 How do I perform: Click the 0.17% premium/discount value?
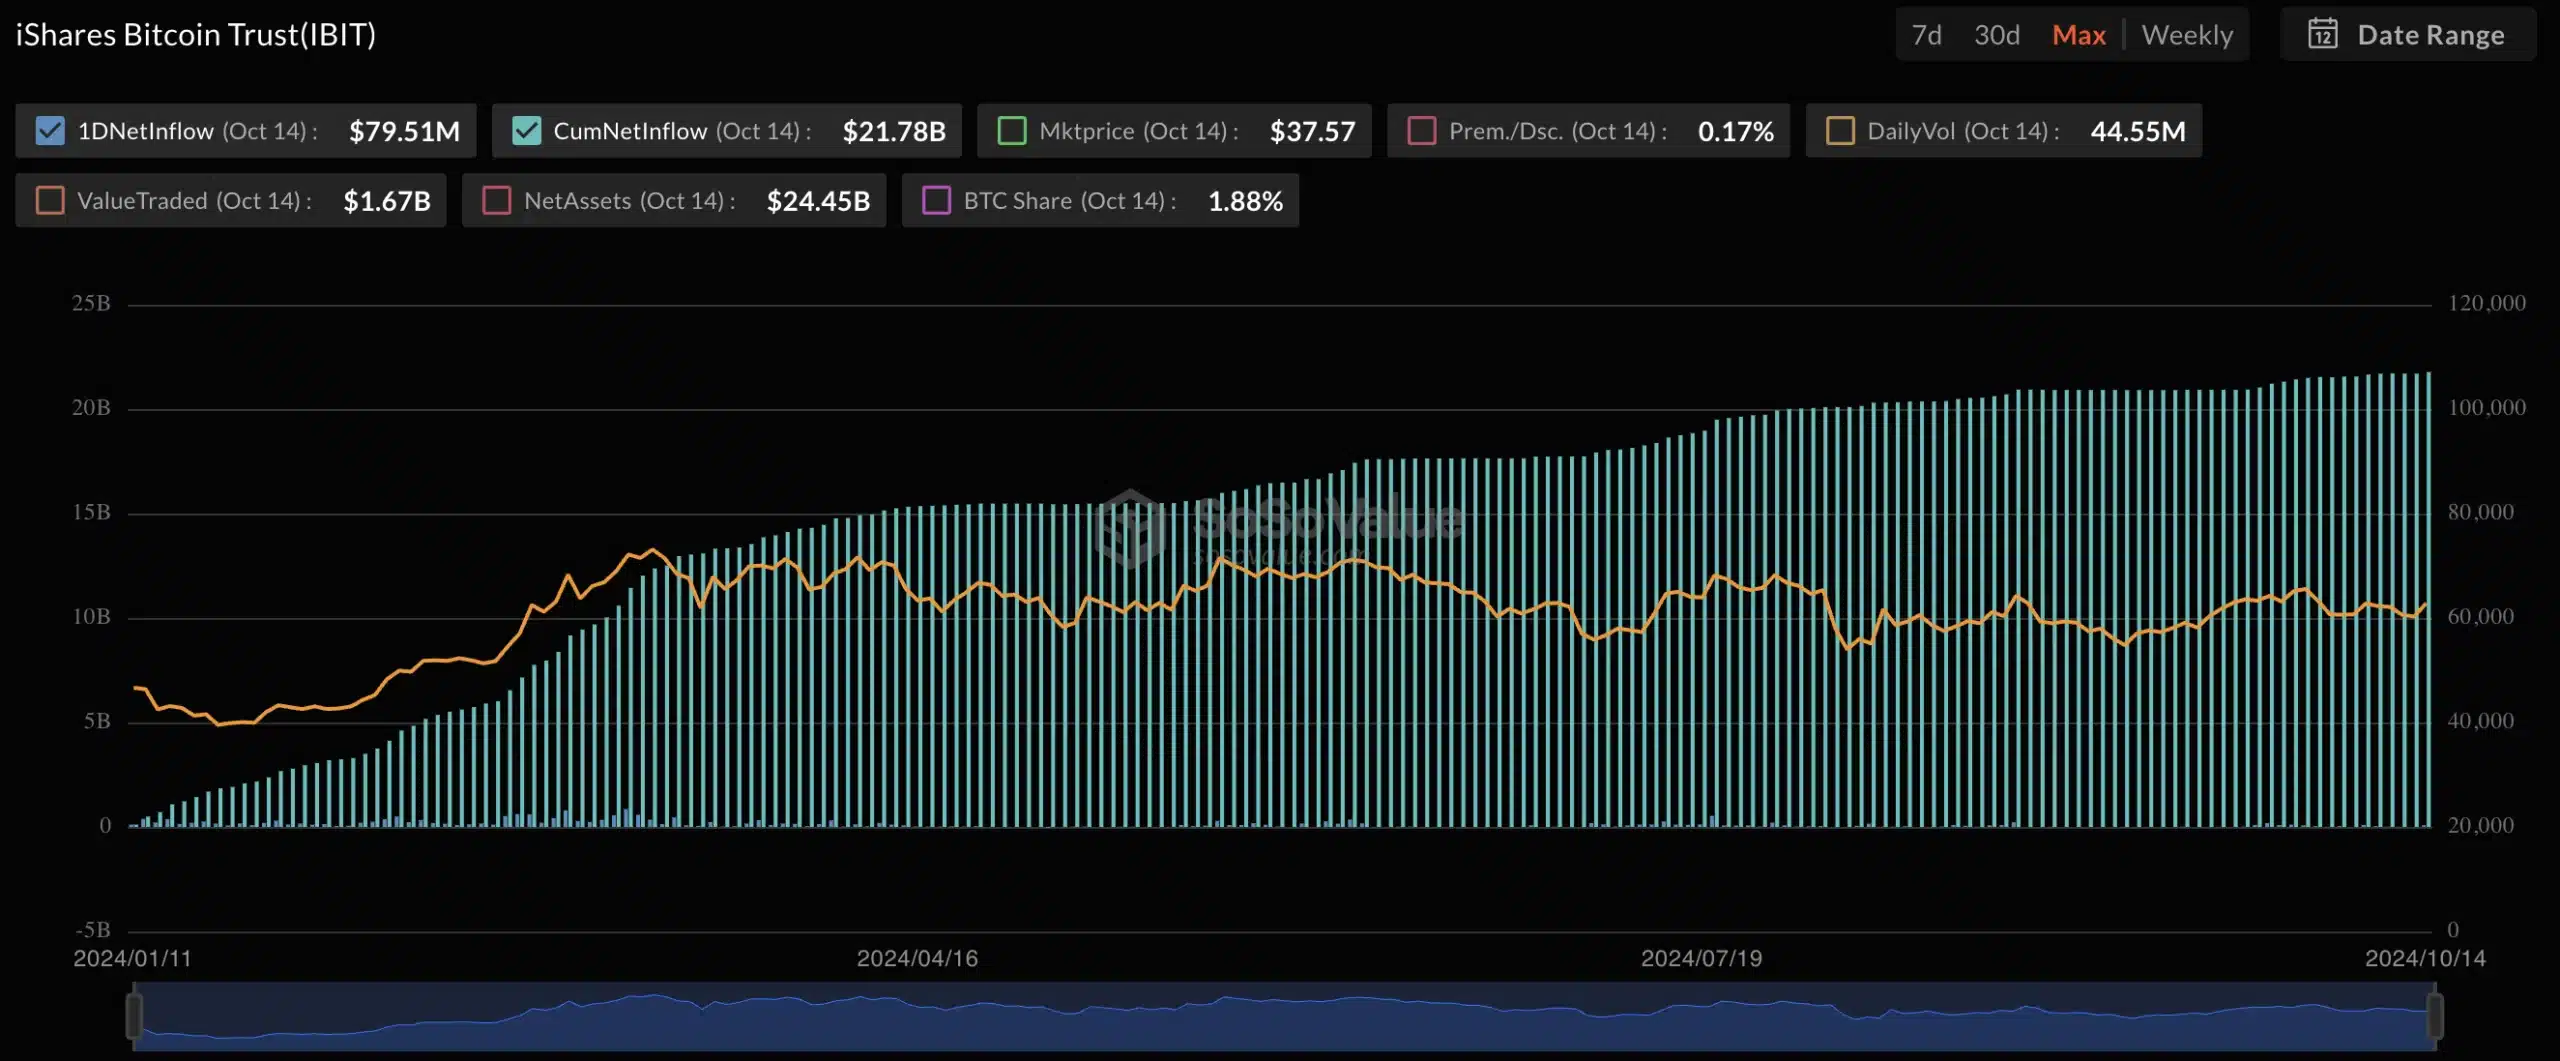(1736, 131)
